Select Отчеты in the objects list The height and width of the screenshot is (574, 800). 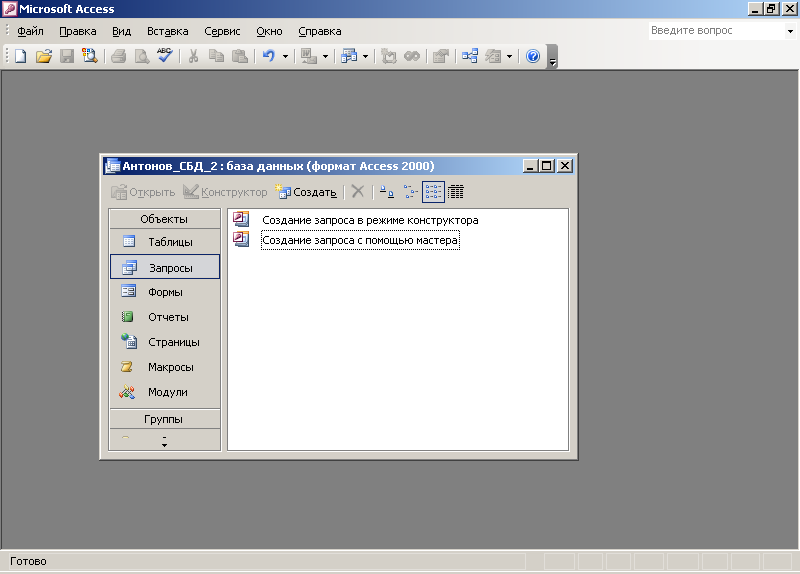click(x=164, y=317)
